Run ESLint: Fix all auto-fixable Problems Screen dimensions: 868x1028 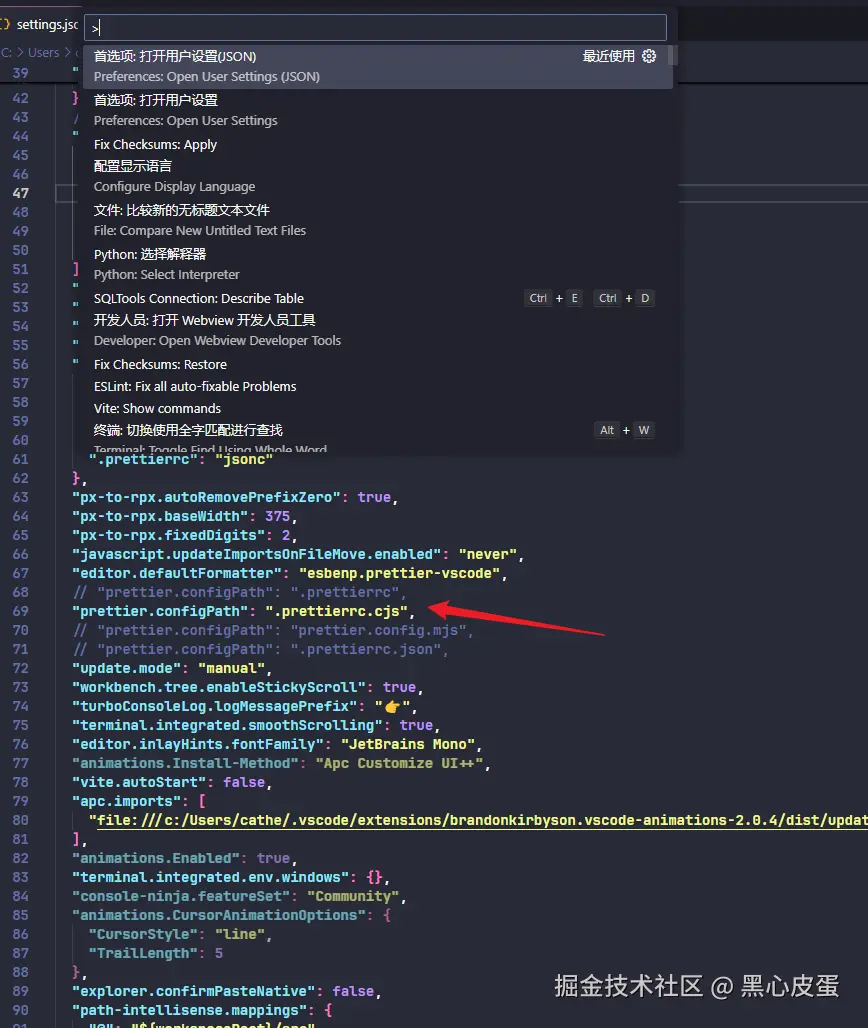378,386
